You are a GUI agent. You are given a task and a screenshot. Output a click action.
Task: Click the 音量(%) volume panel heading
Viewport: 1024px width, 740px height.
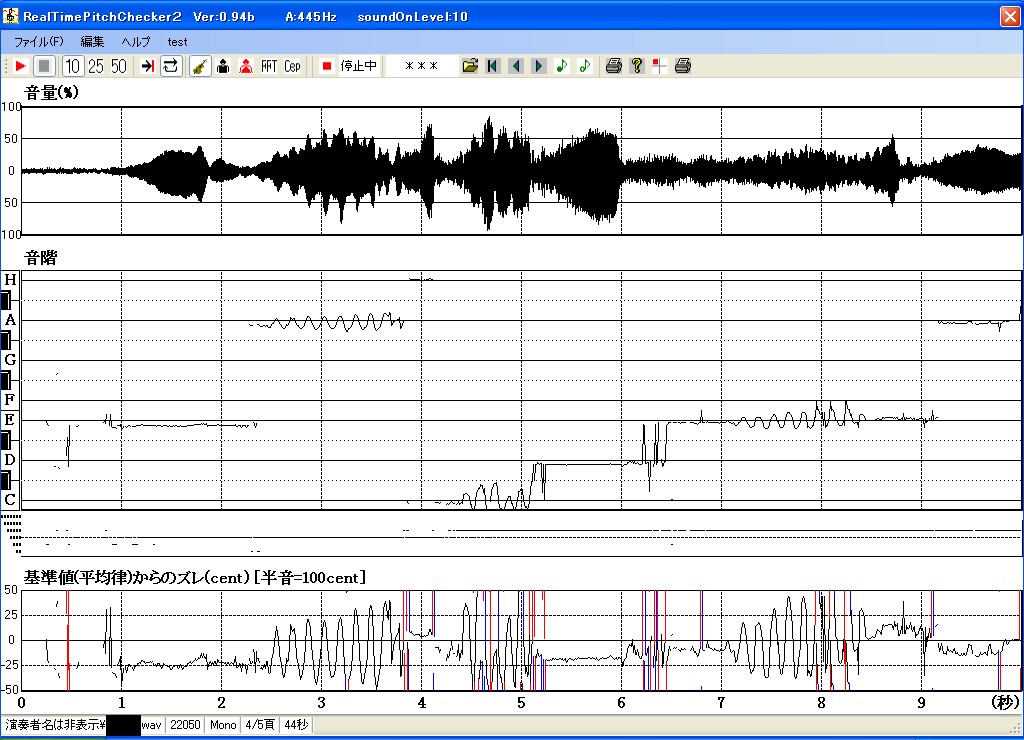tap(52, 93)
